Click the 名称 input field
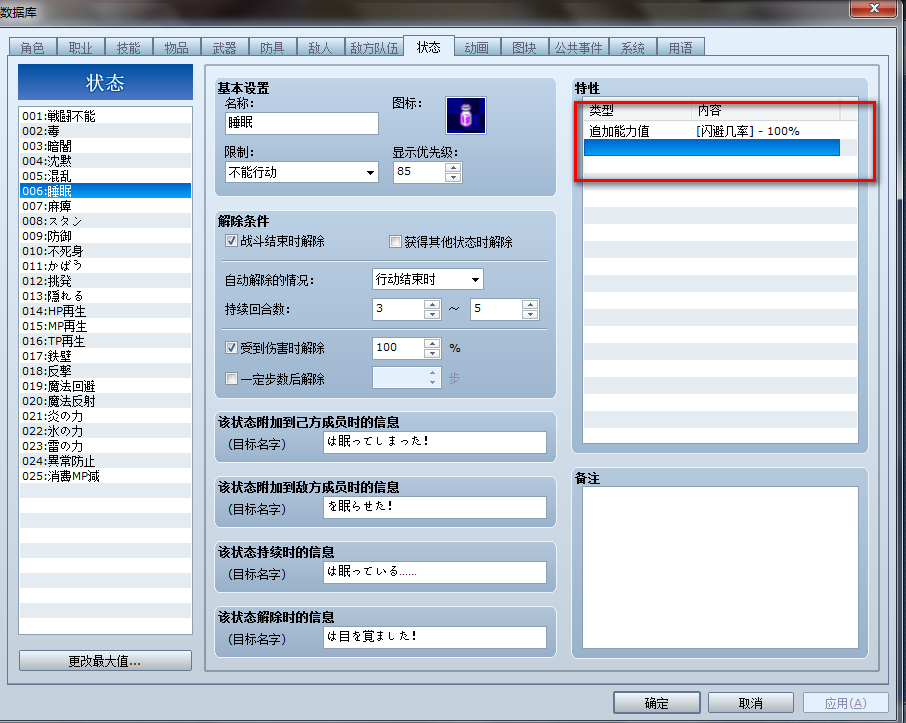Viewport: 906px width, 723px height. [302, 123]
